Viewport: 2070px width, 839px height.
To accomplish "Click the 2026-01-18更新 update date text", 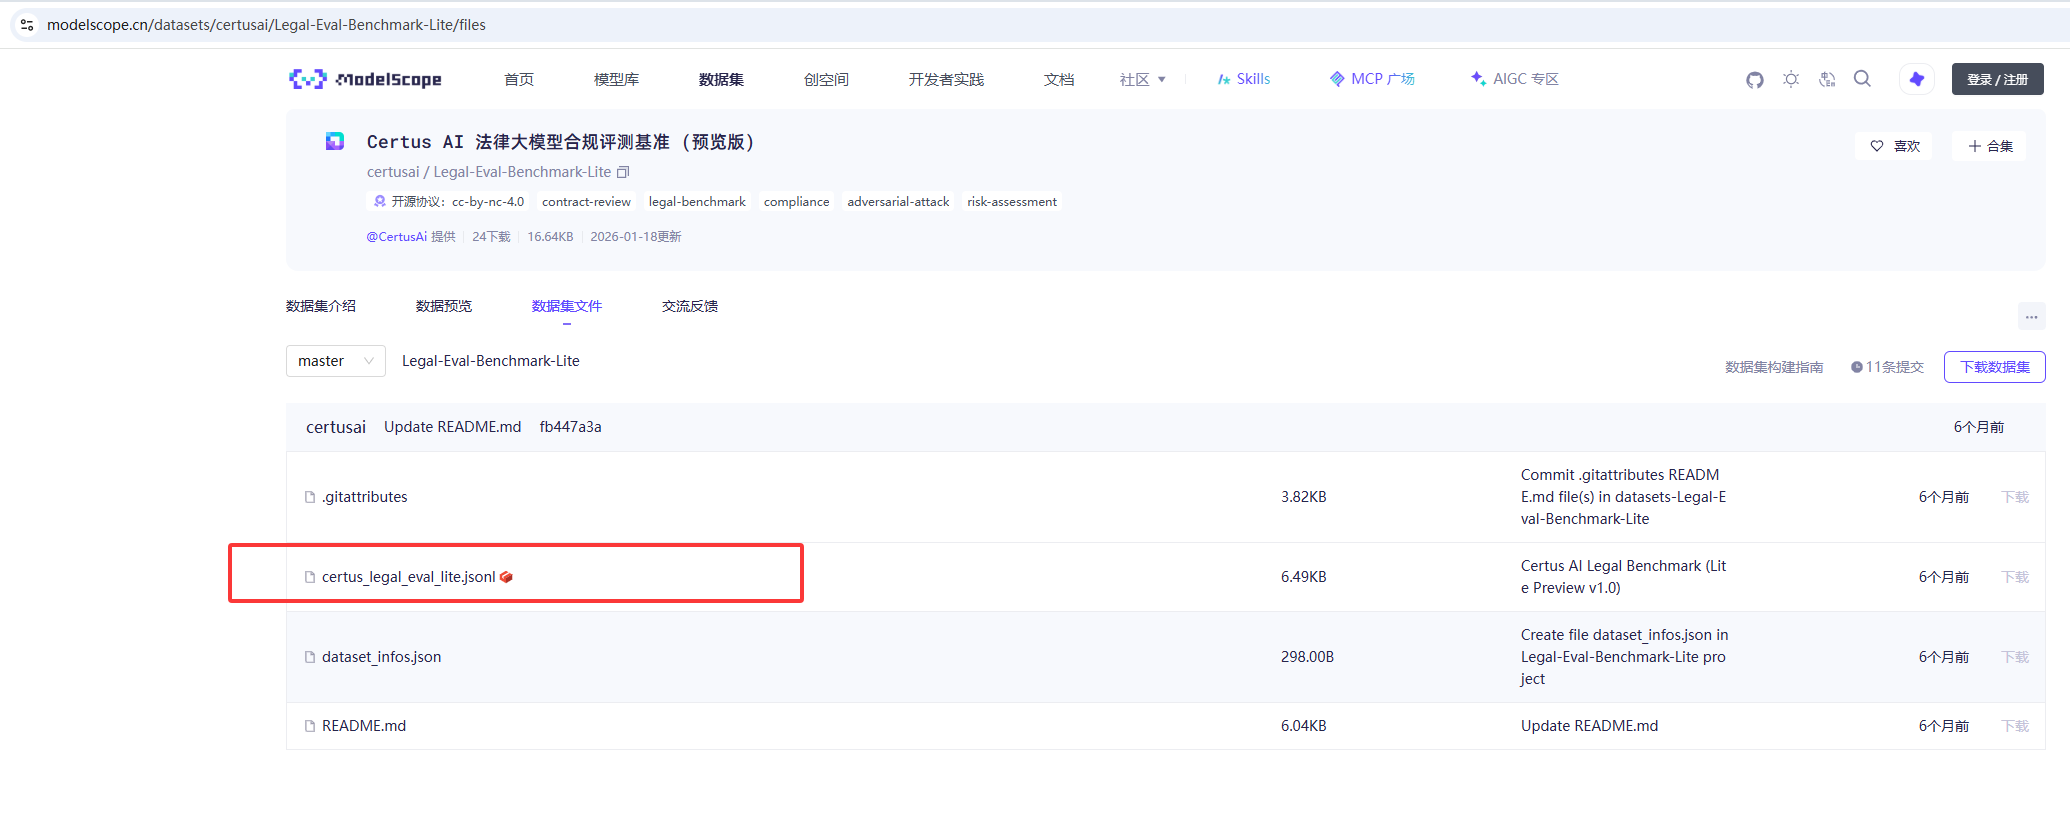I will tap(636, 237).
